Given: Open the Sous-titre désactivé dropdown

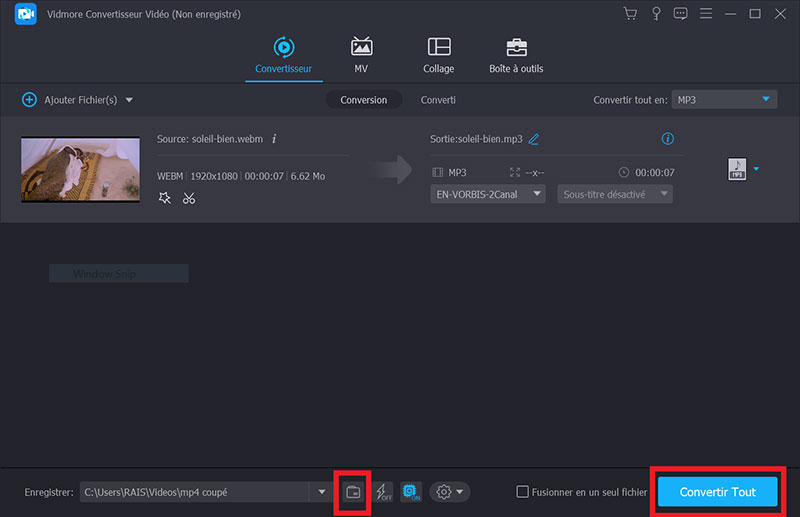Looking at the screenshot, I should click(x=615, y=194).
